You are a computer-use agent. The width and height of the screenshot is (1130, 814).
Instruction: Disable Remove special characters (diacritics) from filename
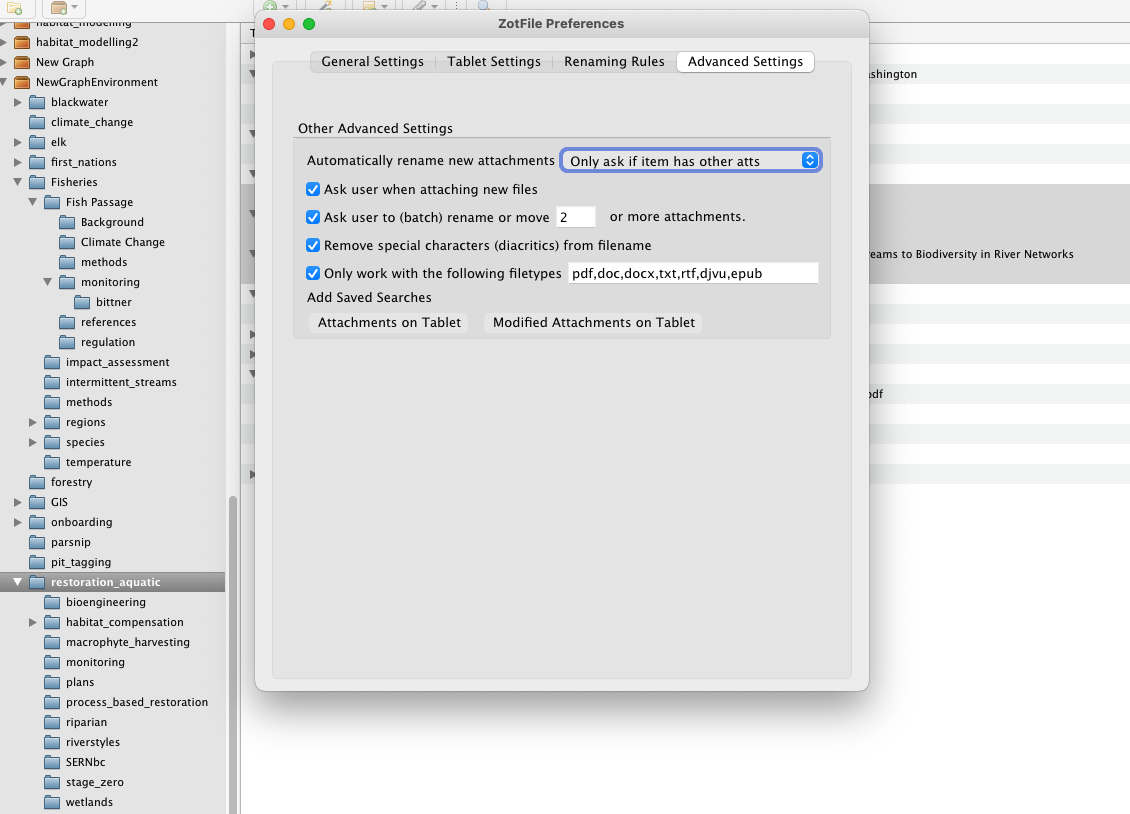click(x=313, y=246)
